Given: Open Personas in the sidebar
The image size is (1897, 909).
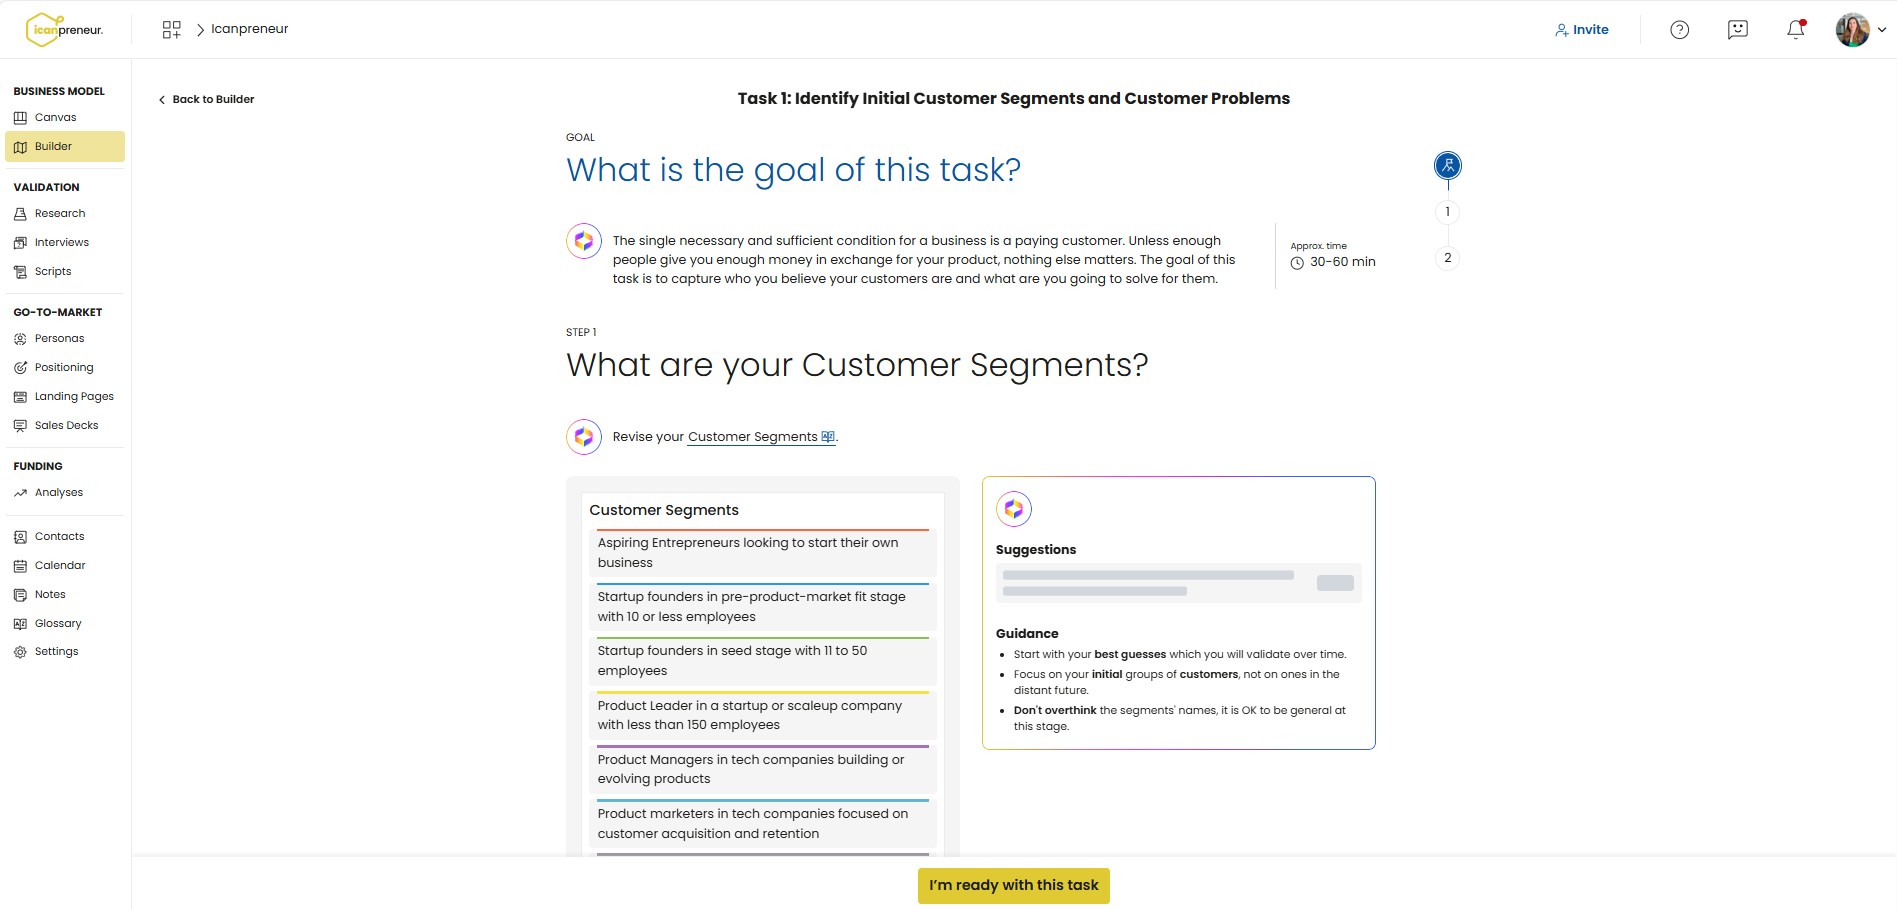Looking at the screenshot, I should click(x=59, y=339).
